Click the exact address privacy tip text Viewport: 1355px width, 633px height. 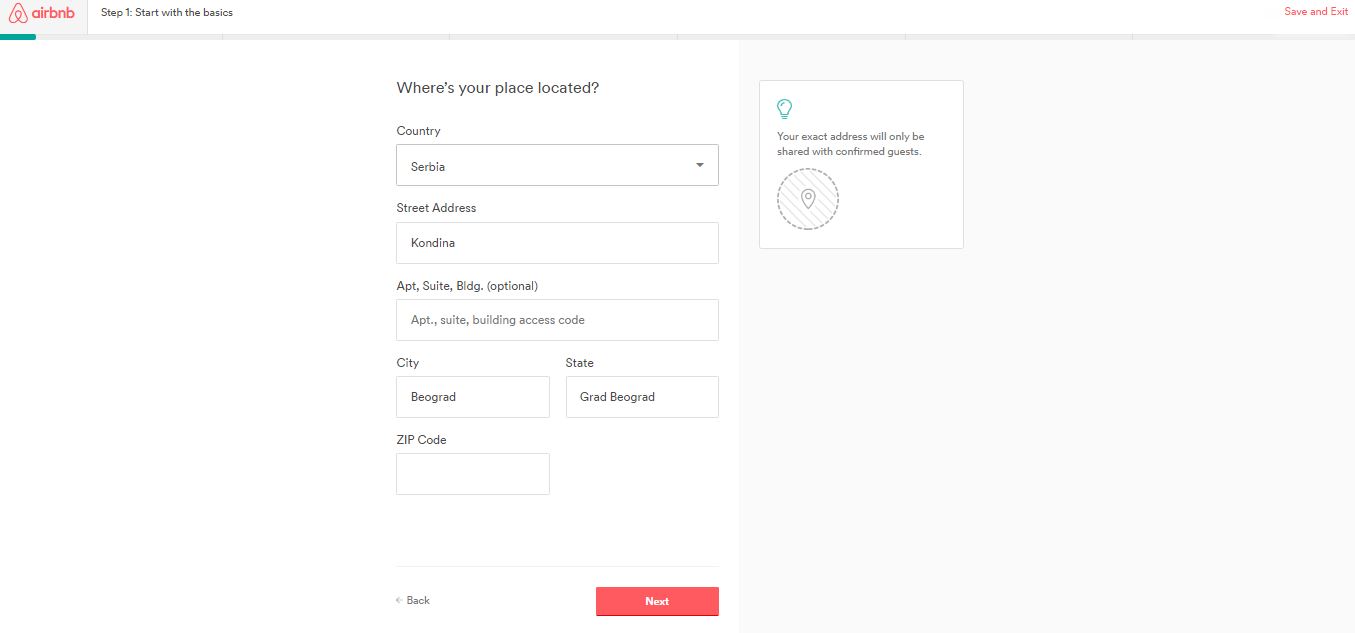(x=851, y=144)
